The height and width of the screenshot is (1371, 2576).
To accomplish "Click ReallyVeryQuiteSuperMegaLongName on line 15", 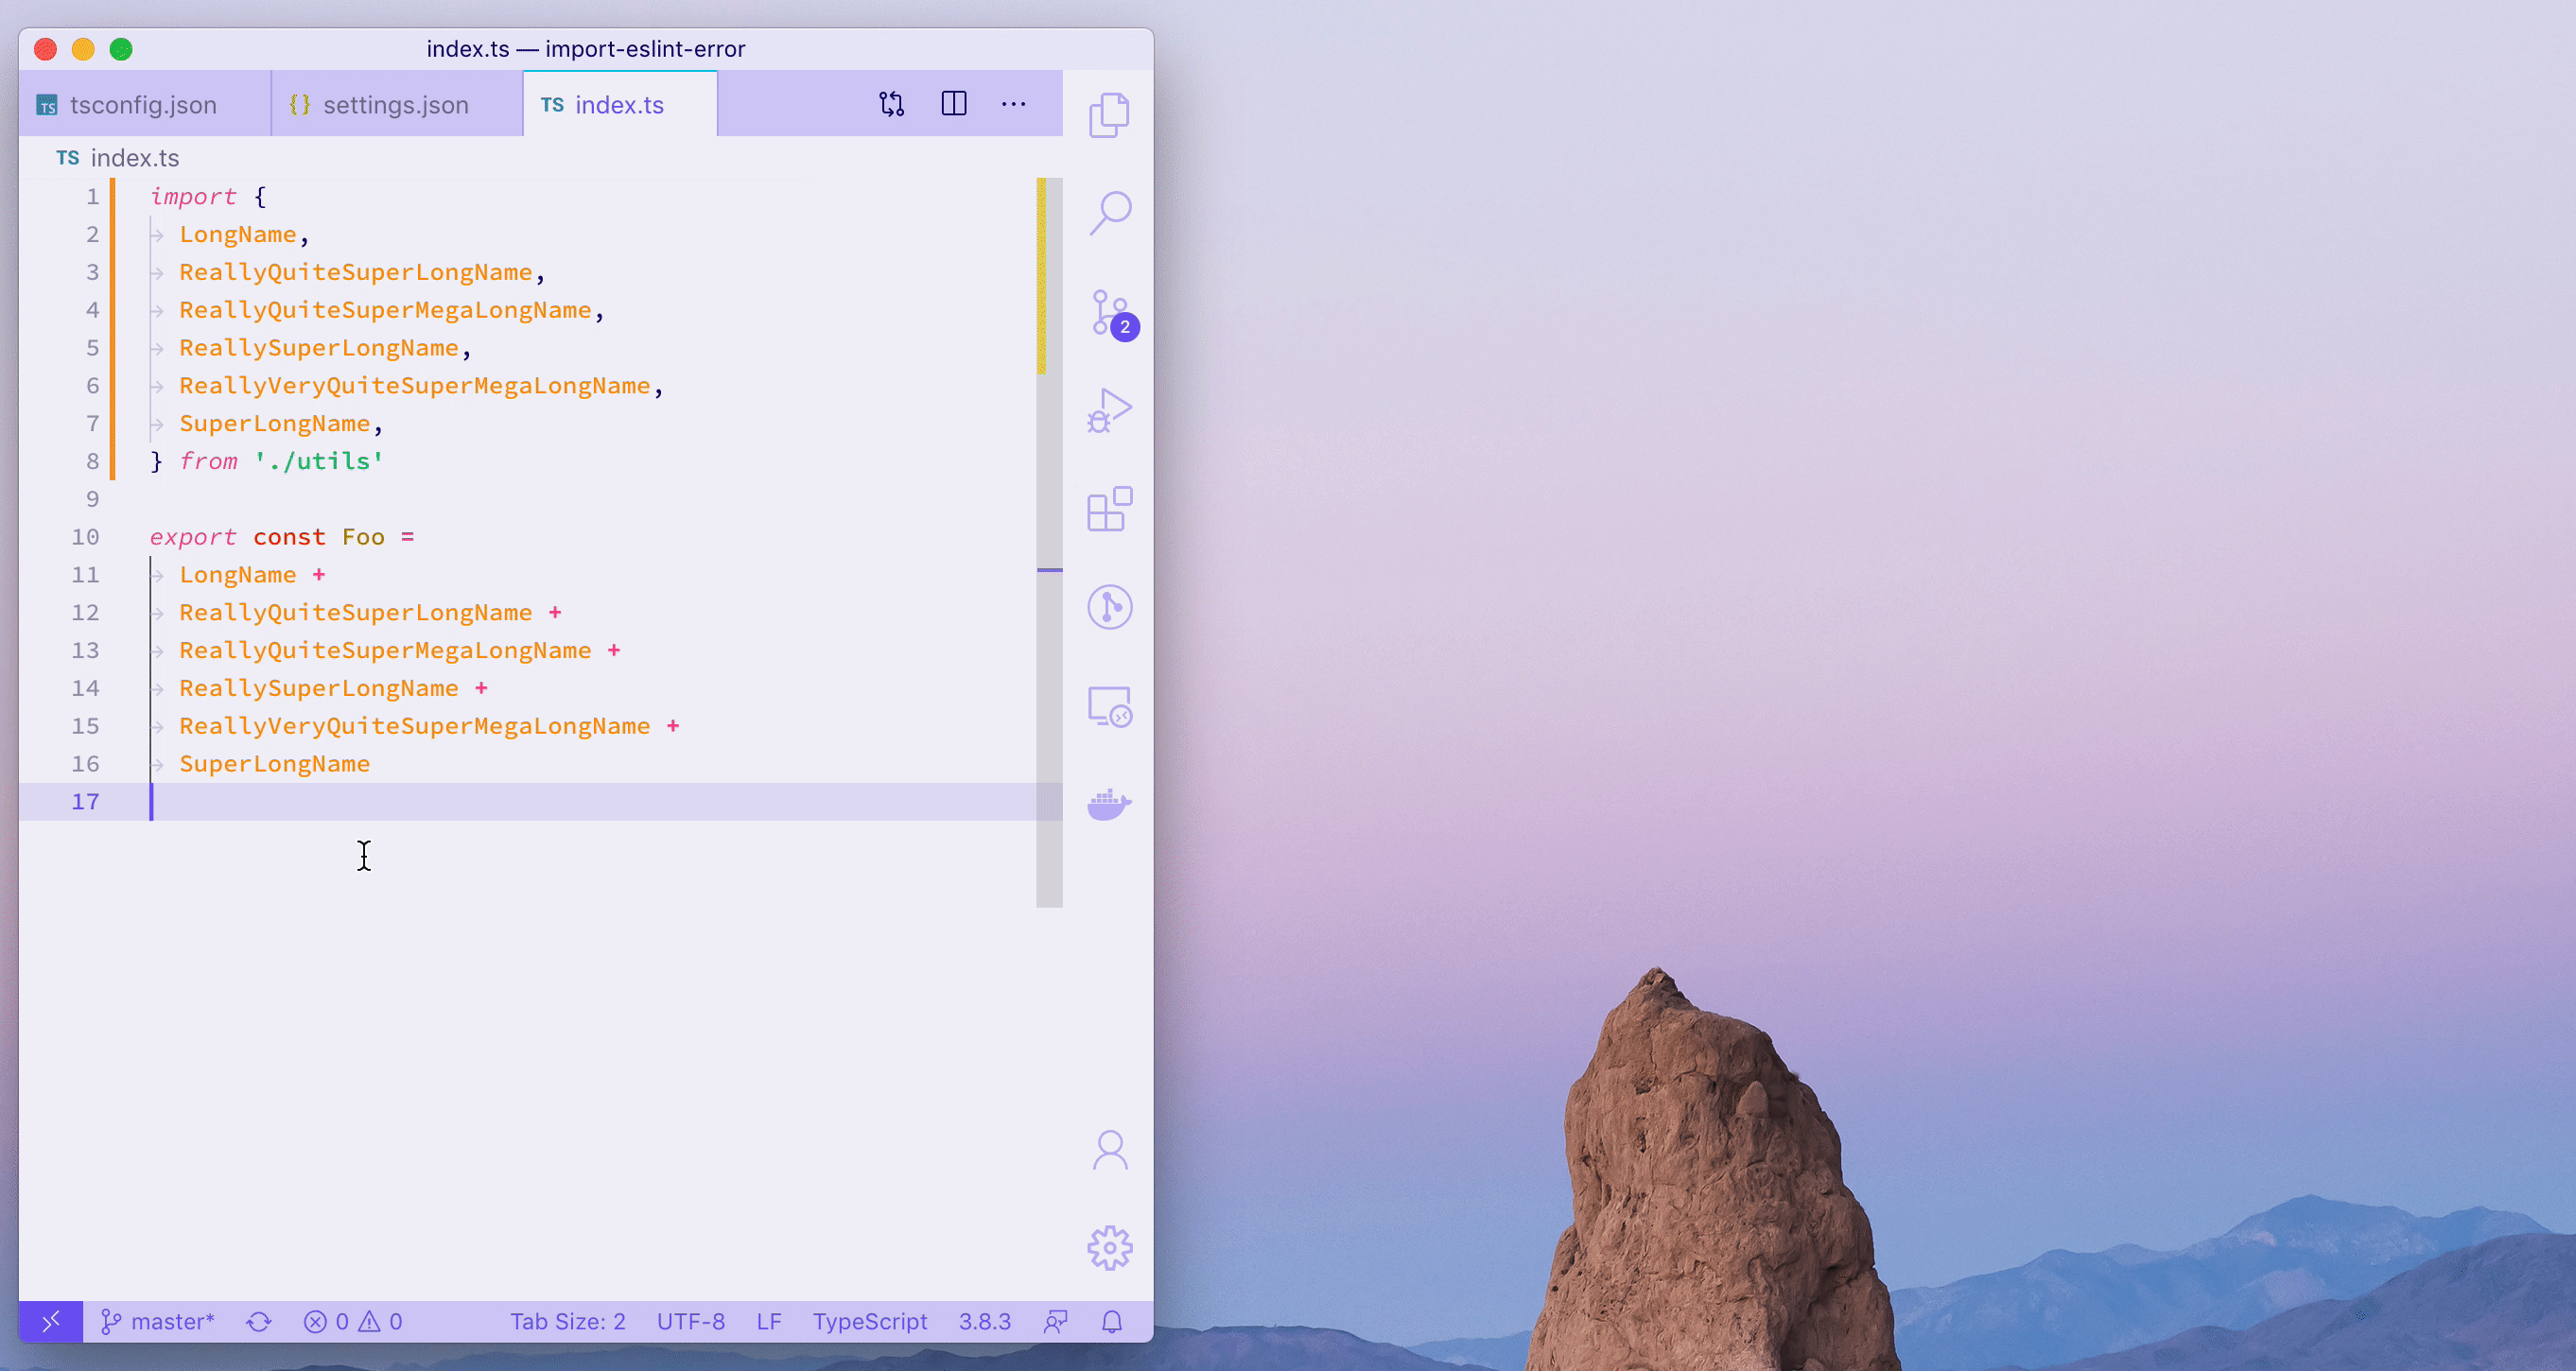I will (x=415, y=726).
